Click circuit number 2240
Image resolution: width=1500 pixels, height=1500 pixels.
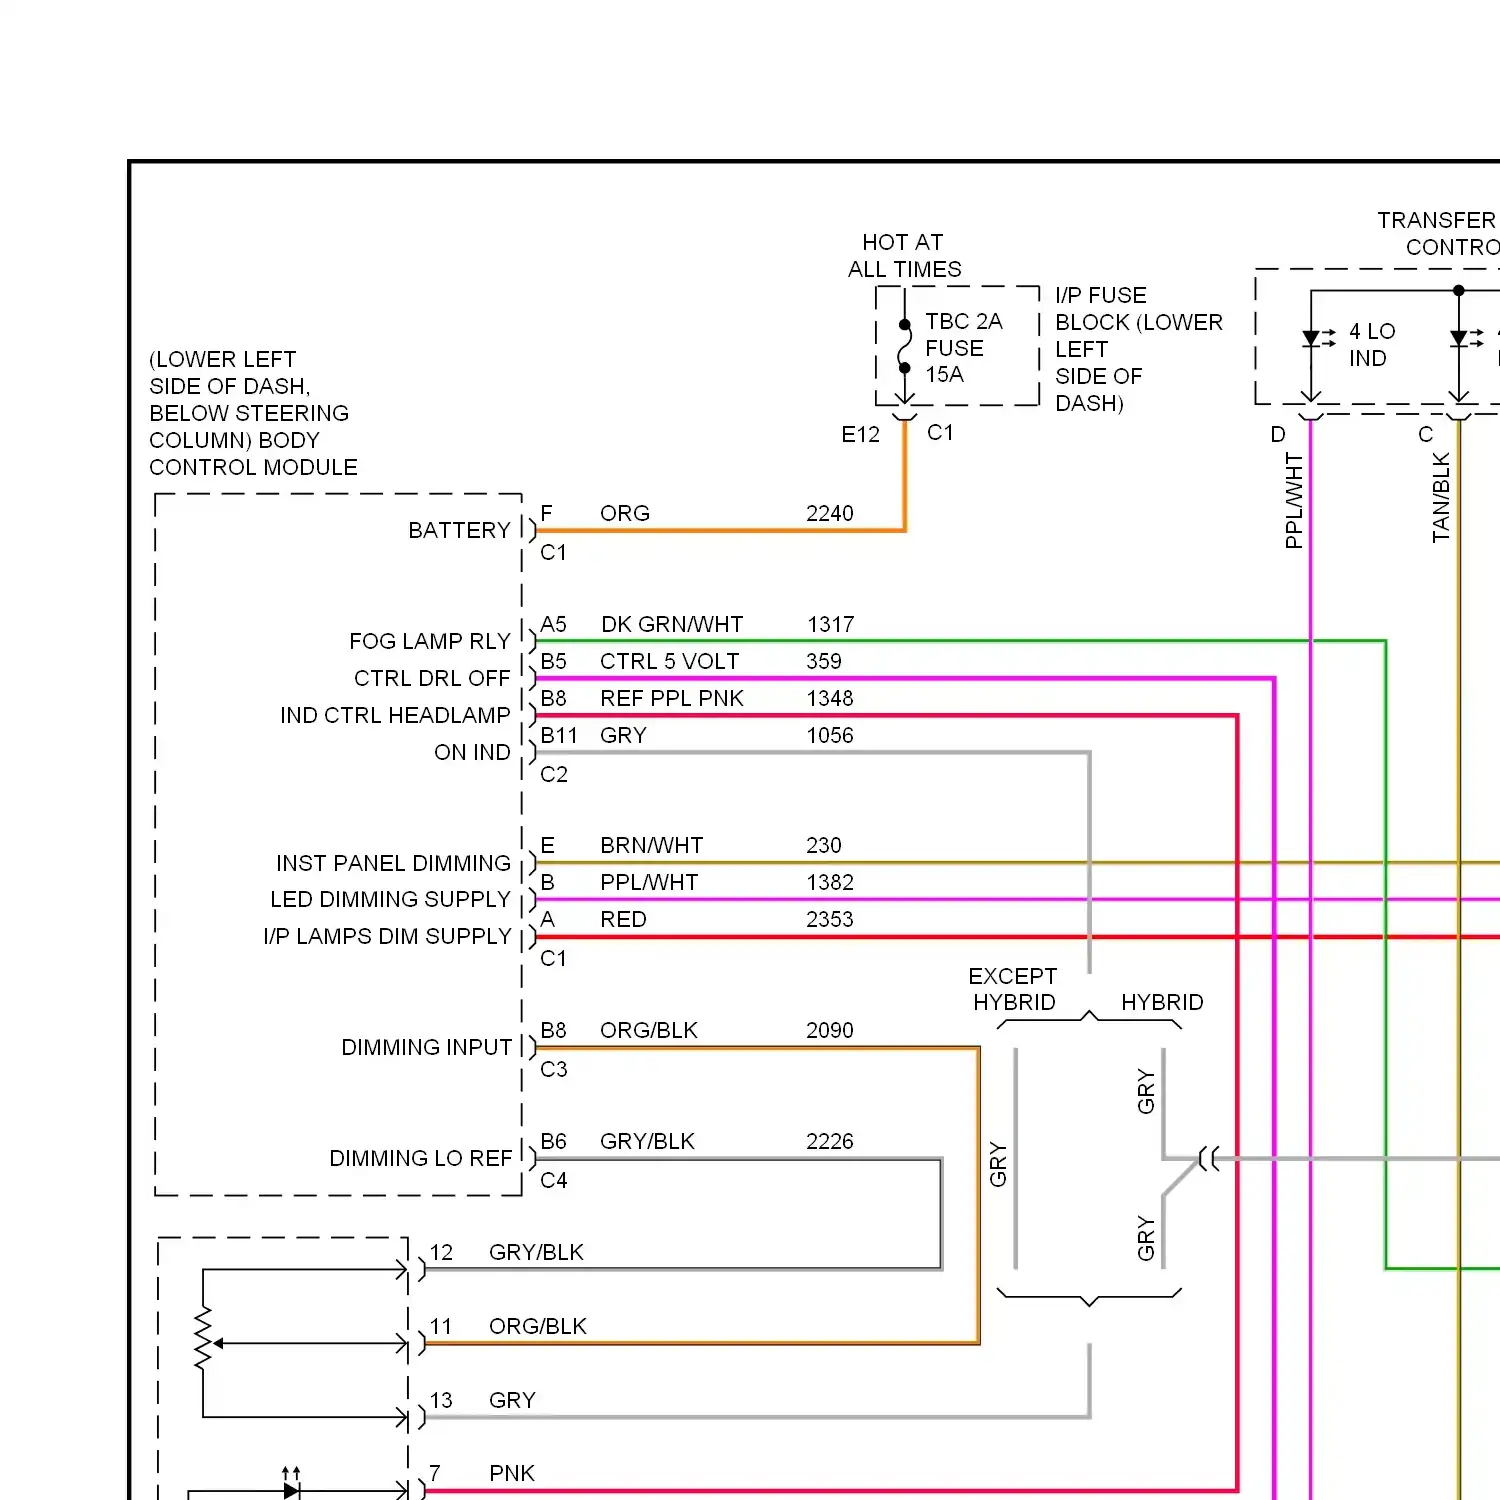click(x=830, y=513)
